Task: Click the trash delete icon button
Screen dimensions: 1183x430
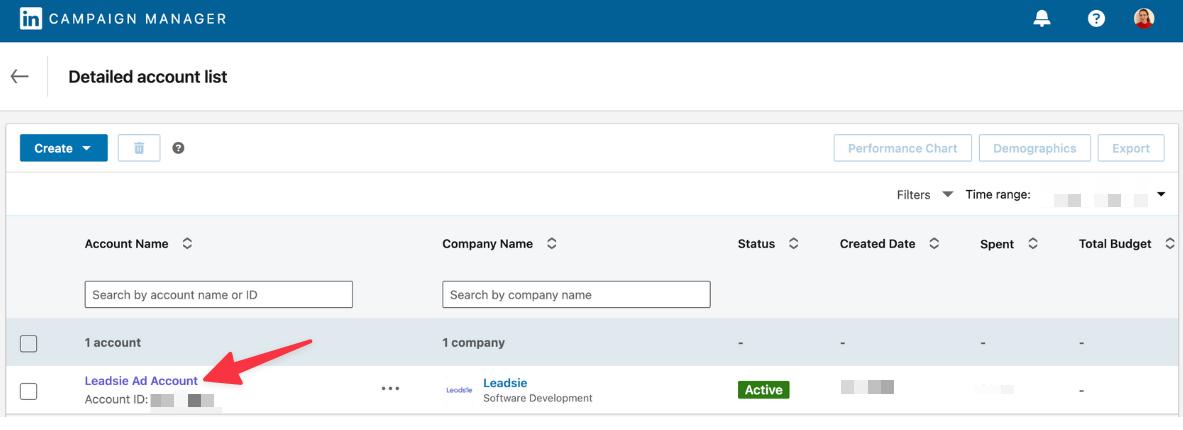Action: (139, 148)
